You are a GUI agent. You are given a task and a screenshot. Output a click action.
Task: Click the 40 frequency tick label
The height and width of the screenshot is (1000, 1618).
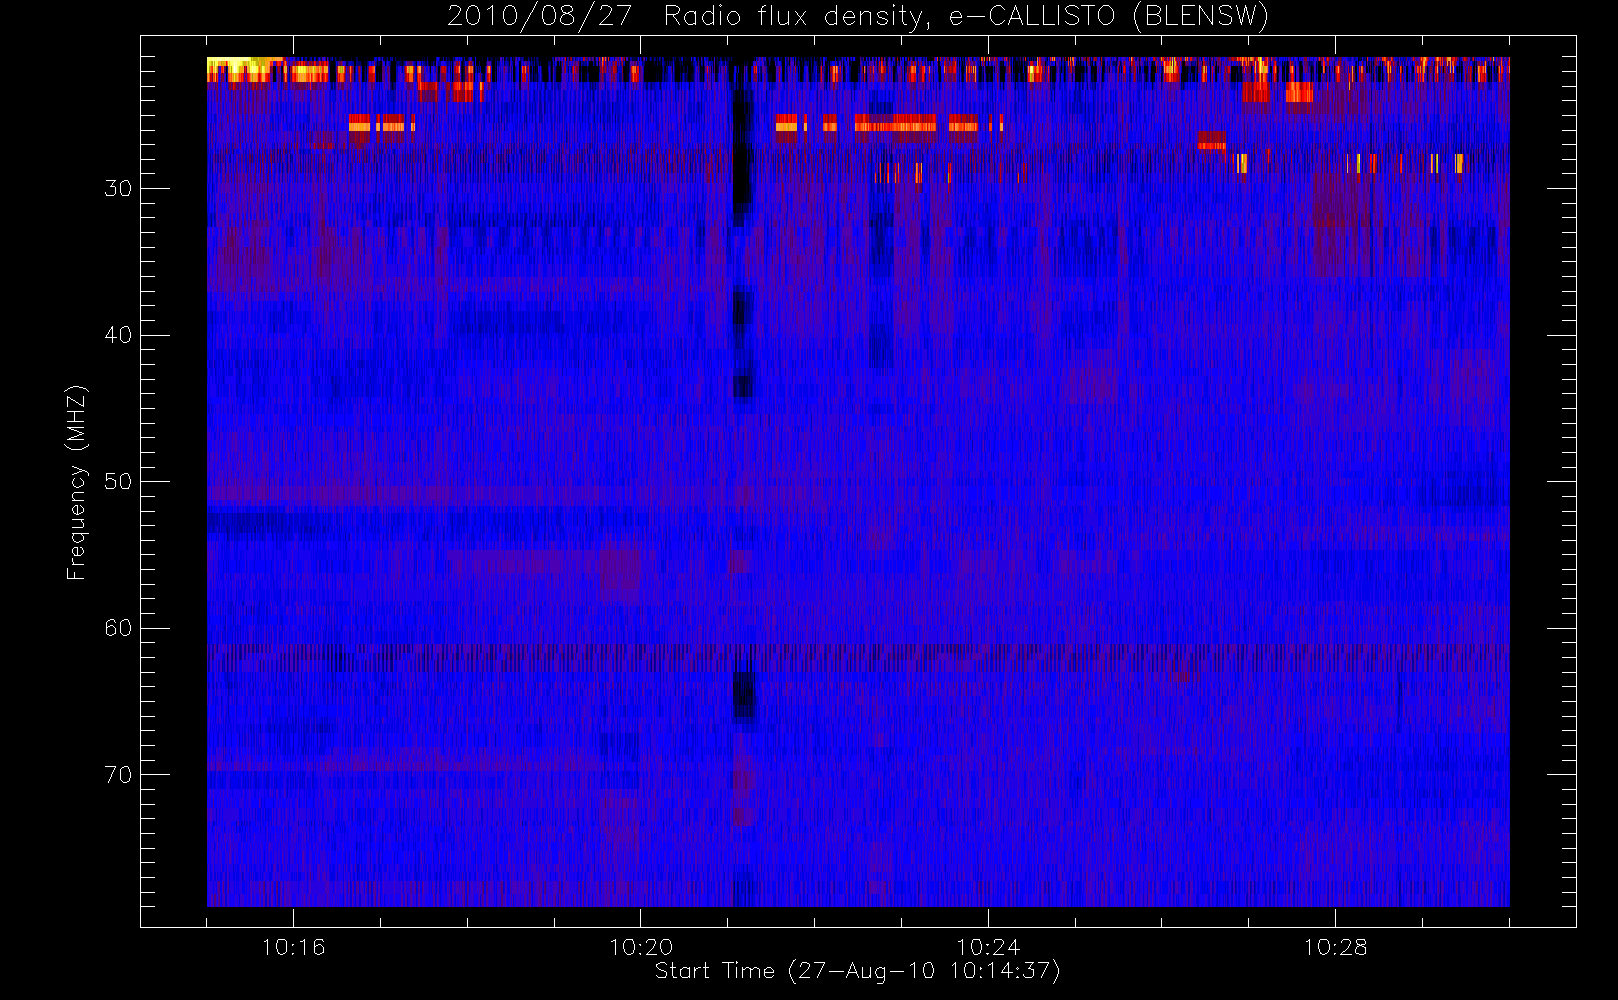(118, 335)
